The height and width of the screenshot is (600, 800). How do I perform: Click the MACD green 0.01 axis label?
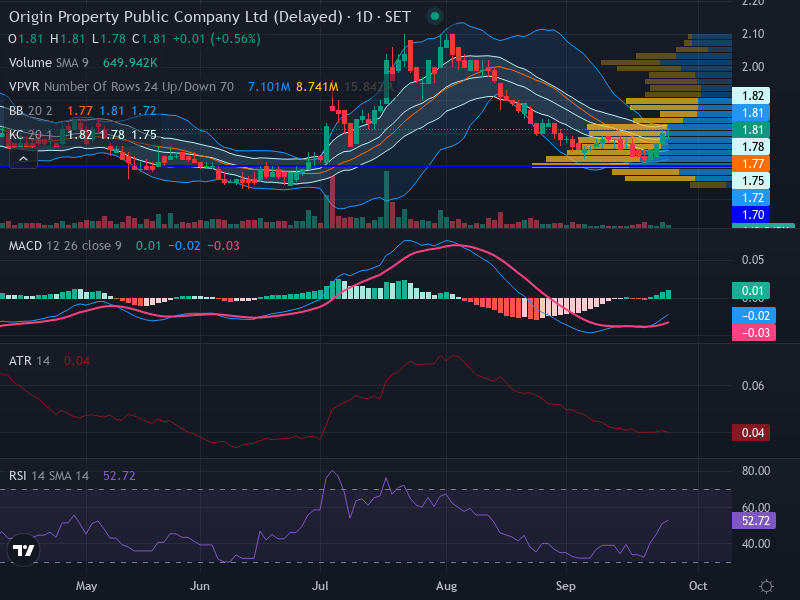751,290
